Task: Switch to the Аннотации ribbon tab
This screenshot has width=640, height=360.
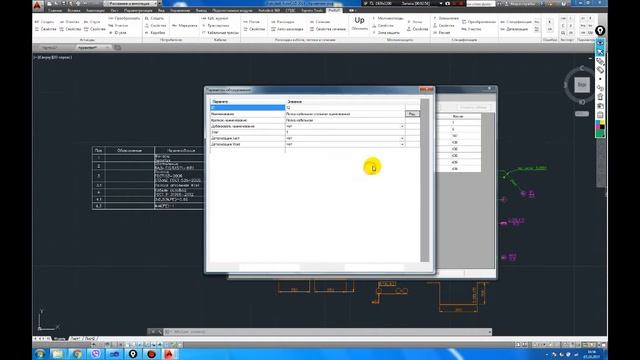Action: (x=96, y=11)
